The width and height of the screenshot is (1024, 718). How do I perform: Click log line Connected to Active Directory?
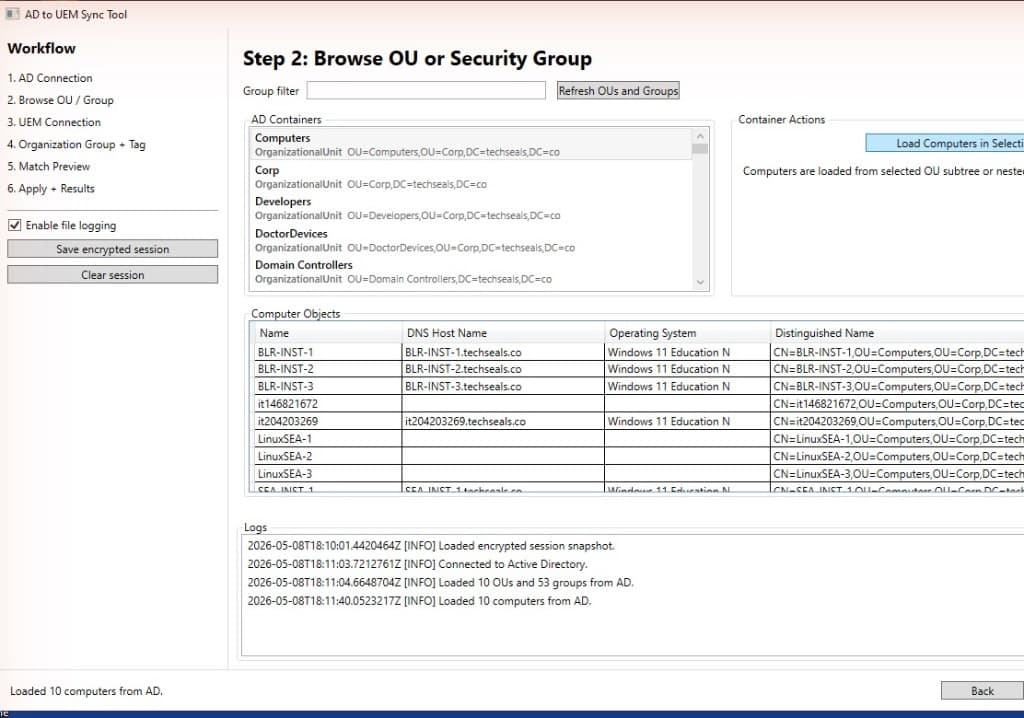point(417,564)
